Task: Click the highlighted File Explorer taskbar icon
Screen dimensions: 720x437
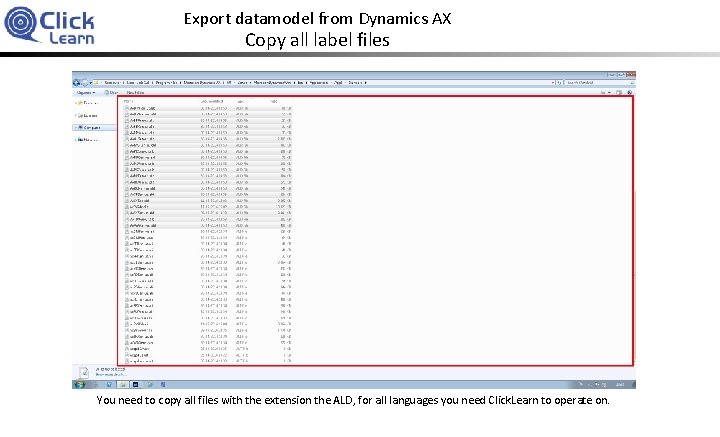Action: coord(123,385)
